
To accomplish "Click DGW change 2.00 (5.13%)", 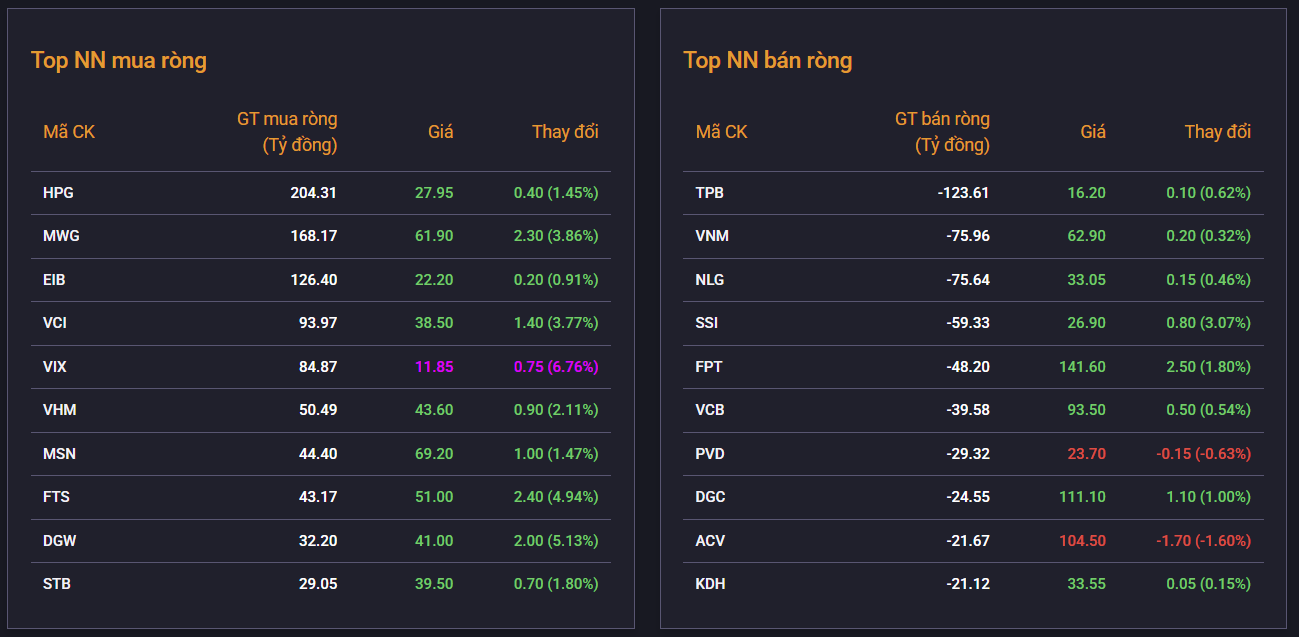I will [556, 541].
